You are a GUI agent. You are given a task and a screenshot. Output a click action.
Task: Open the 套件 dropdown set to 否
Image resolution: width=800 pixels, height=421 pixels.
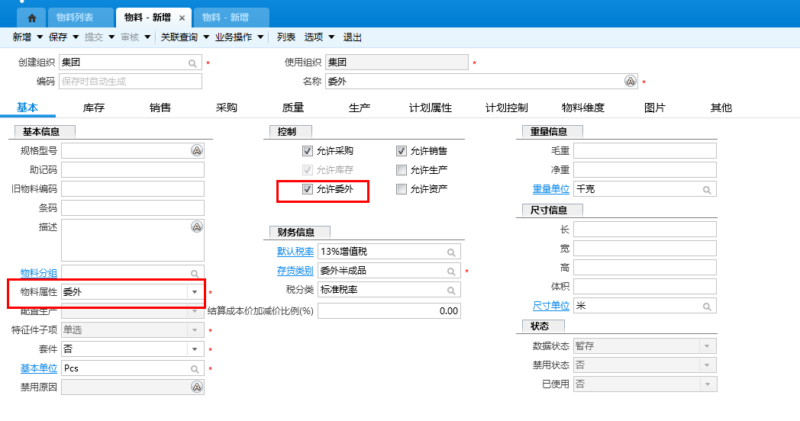(195, 349)
